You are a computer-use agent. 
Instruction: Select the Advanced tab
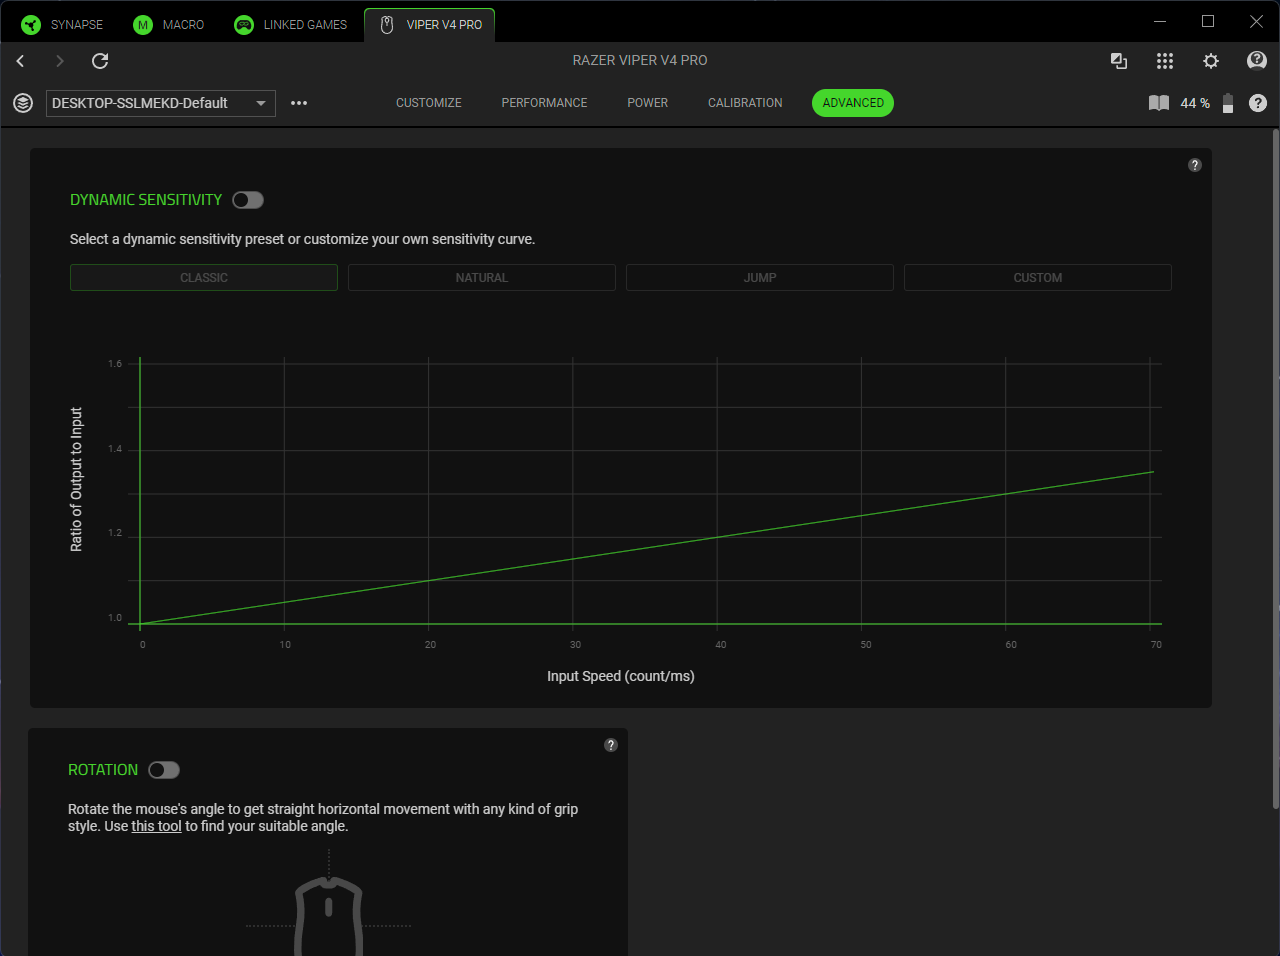click(x=853, y=103)
